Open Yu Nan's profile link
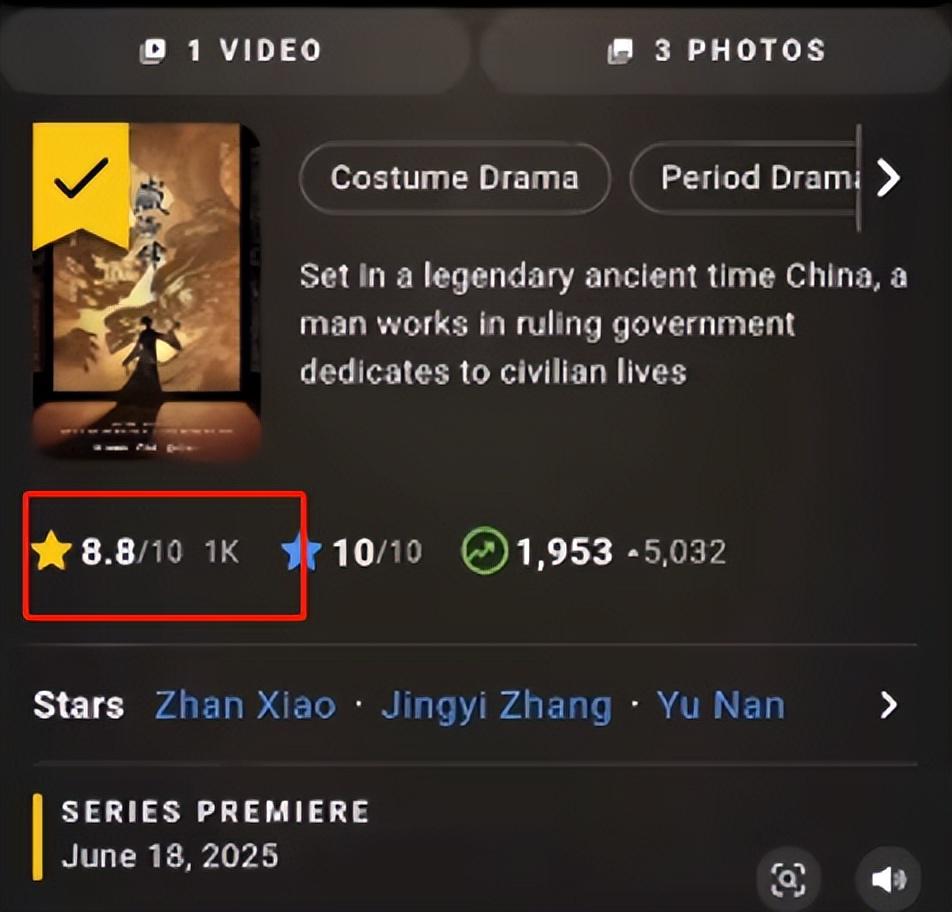952x912 pixels. [x=721, y=705]
